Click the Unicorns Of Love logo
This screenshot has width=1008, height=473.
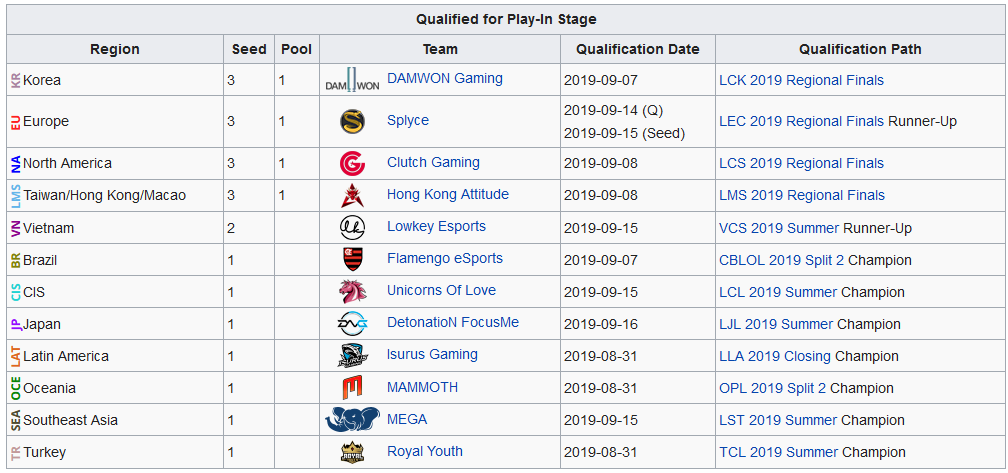[352, 292]
